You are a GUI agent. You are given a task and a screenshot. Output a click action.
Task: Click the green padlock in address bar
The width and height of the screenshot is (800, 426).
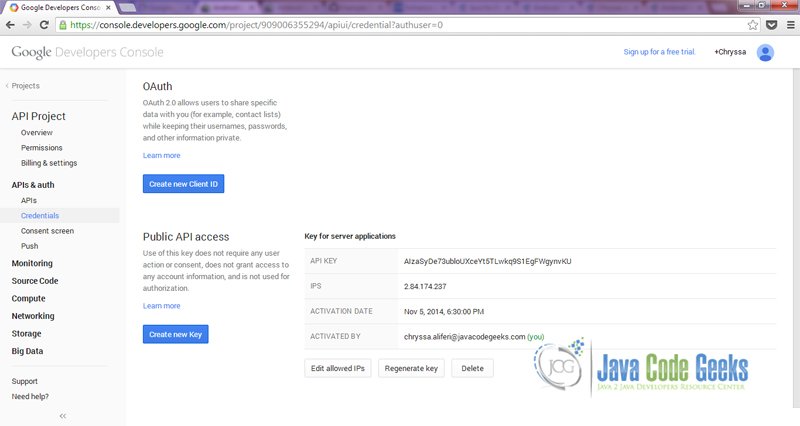[x=63, y=25]
